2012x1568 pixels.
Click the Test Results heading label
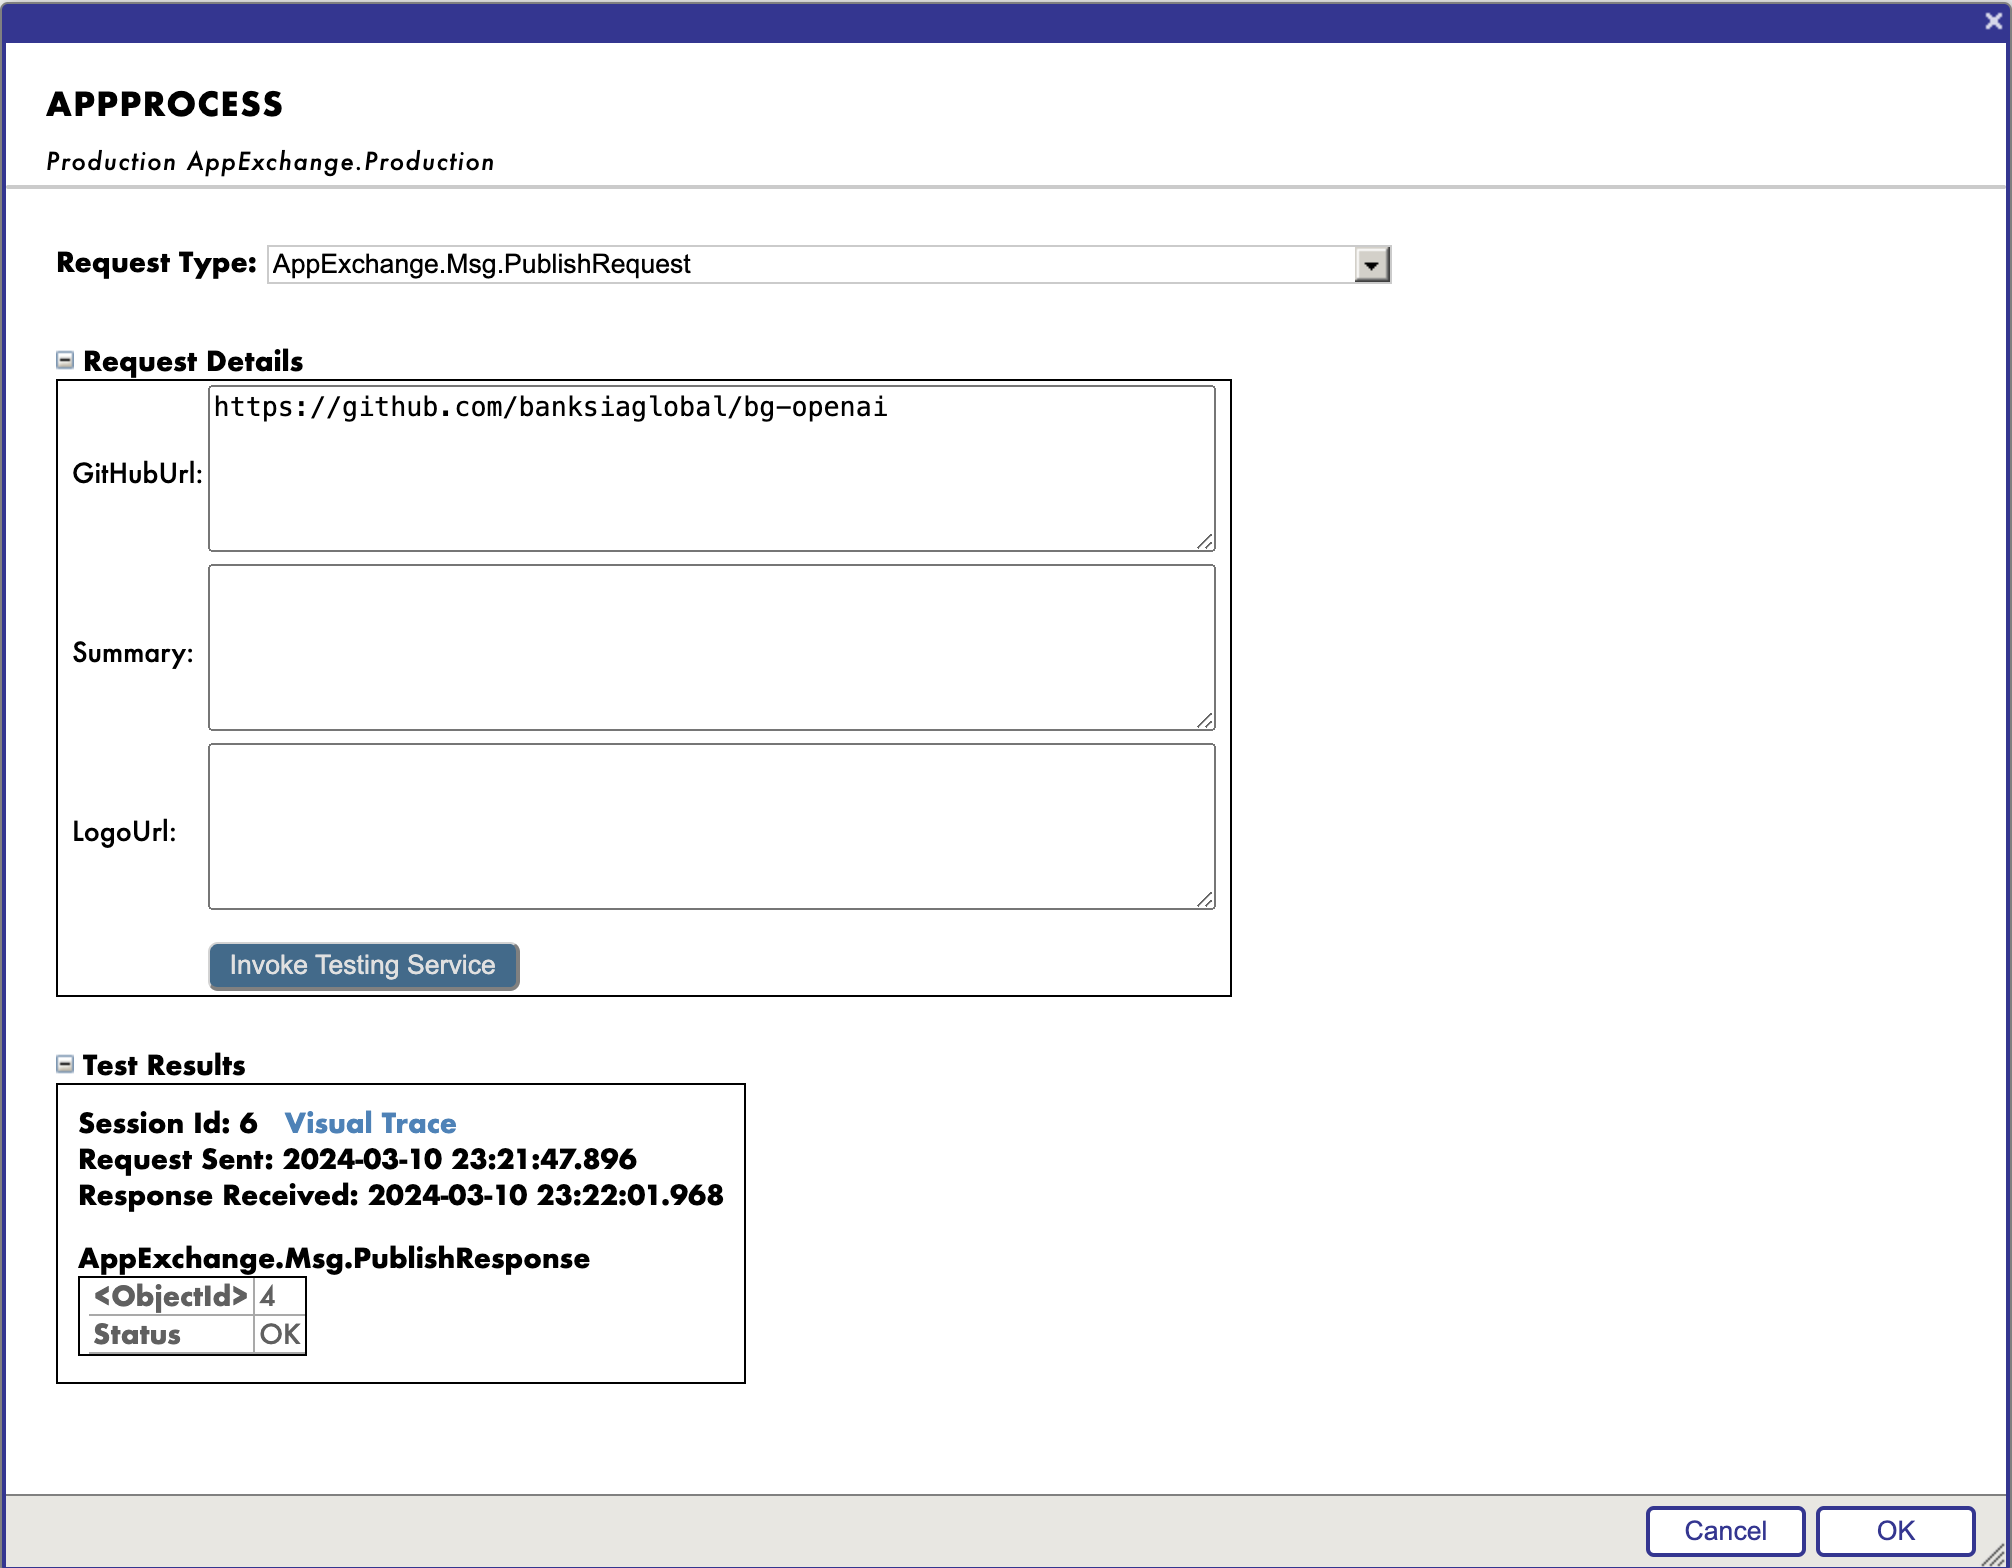(x=164, y=1065)
